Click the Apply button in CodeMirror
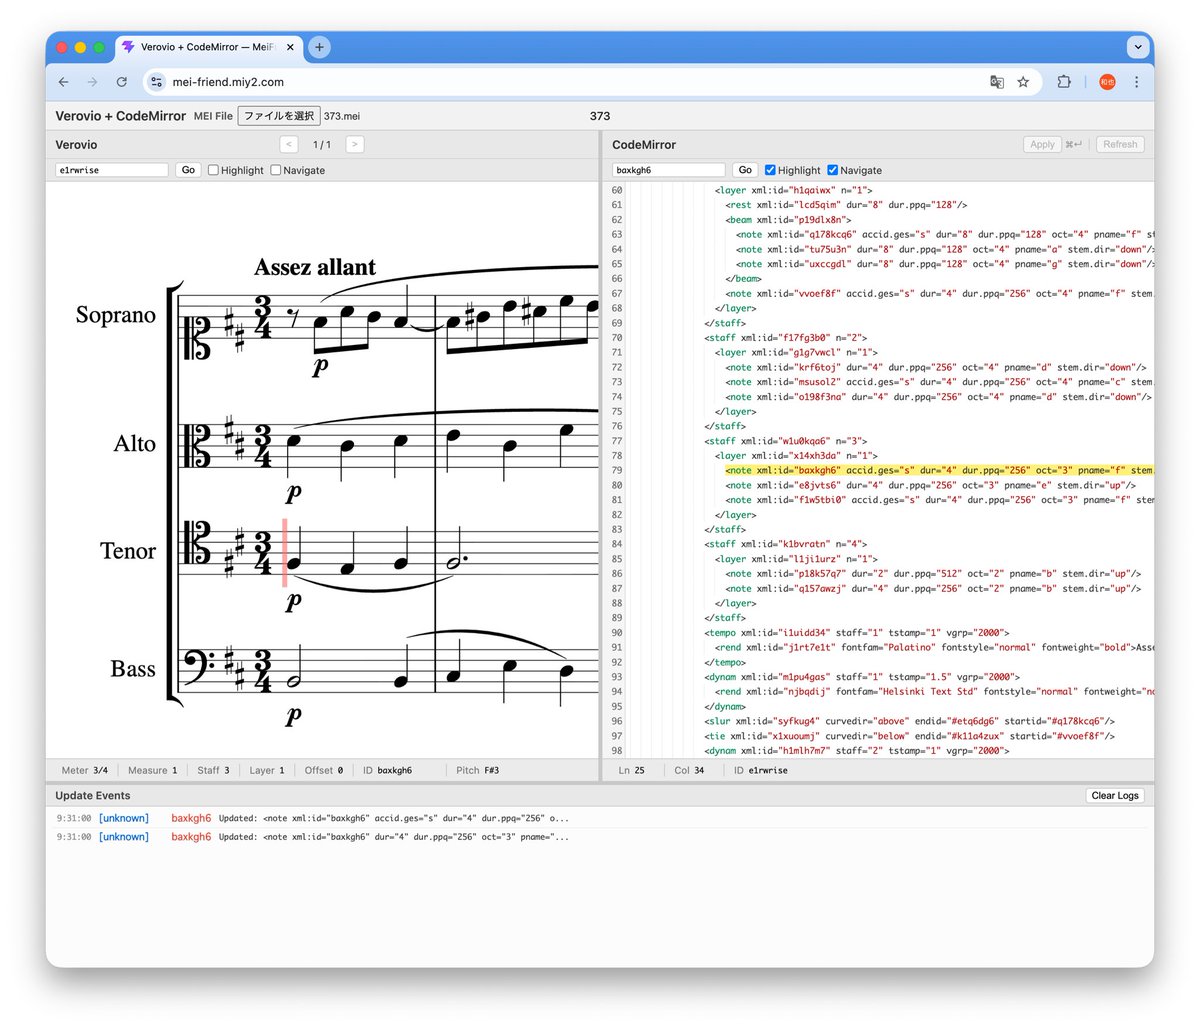 (1042, 144)
